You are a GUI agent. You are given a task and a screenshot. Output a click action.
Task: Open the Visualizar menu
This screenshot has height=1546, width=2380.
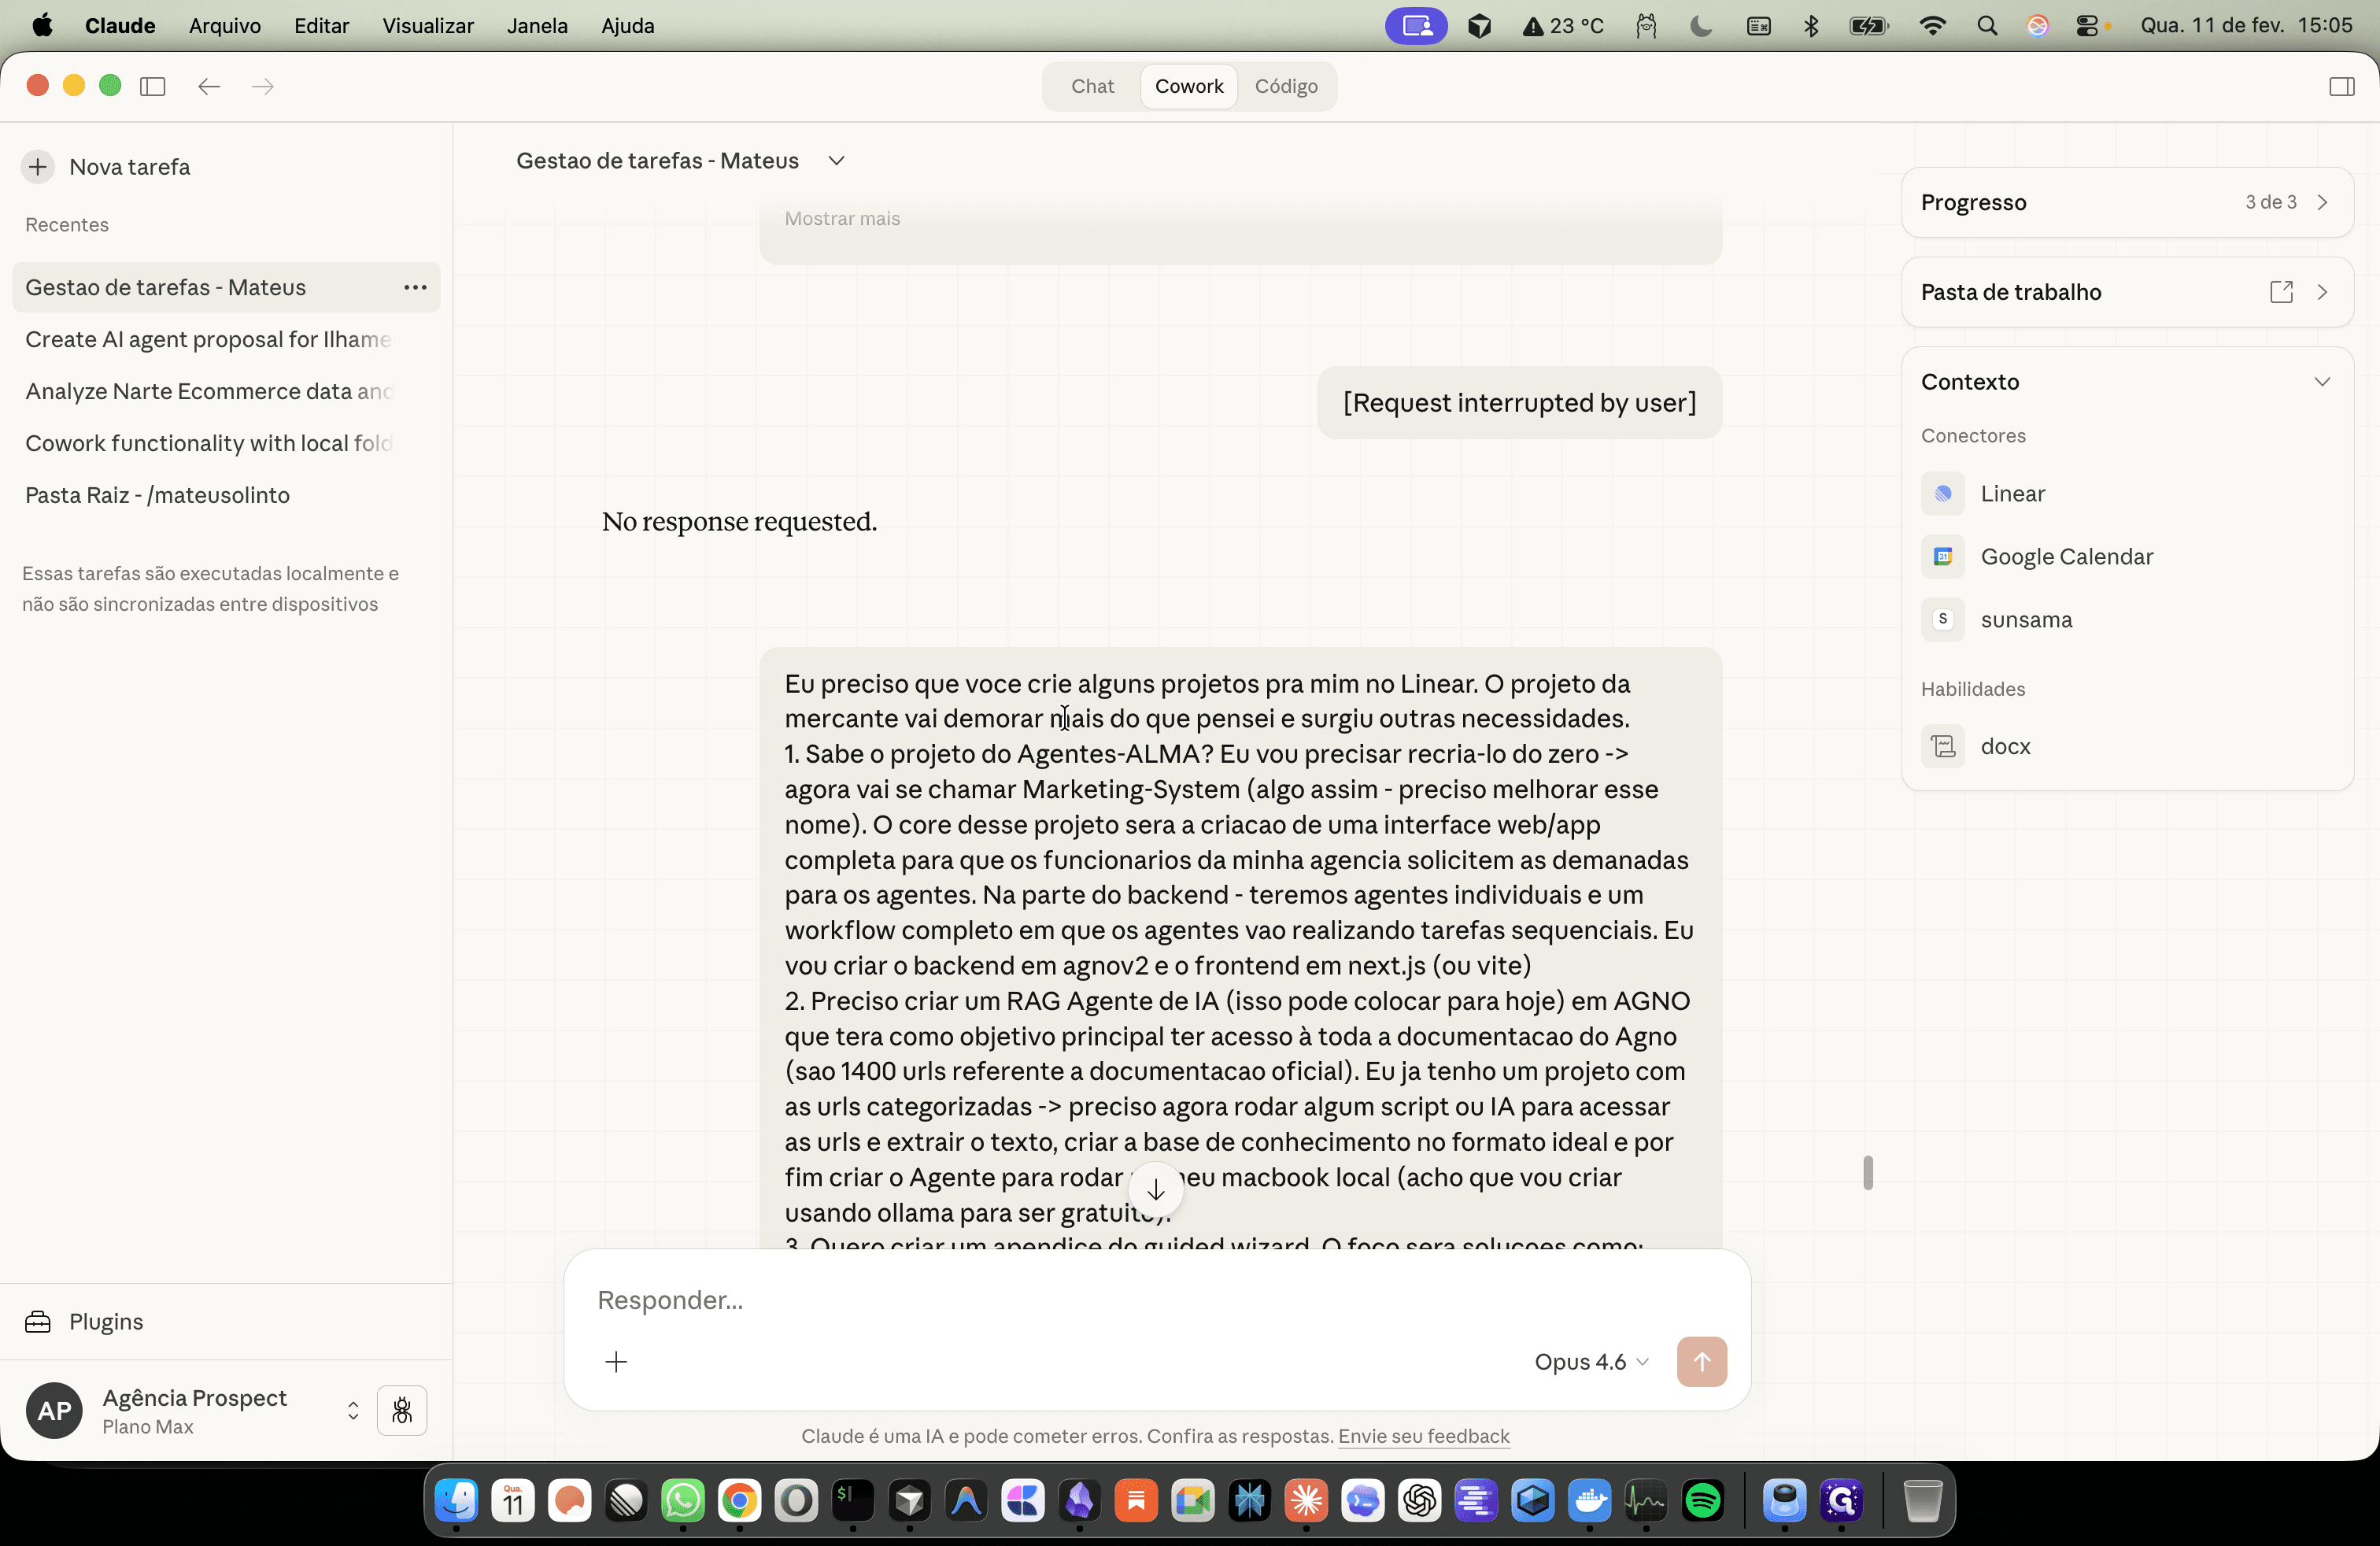click(x=427, y=26)
